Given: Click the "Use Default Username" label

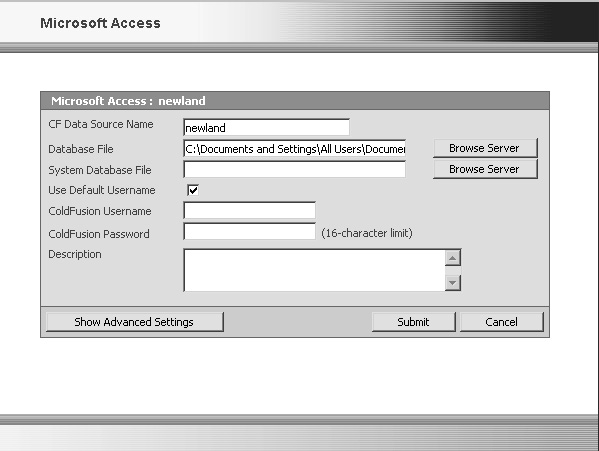Looking at the screenshot, I should pos(102,190).
